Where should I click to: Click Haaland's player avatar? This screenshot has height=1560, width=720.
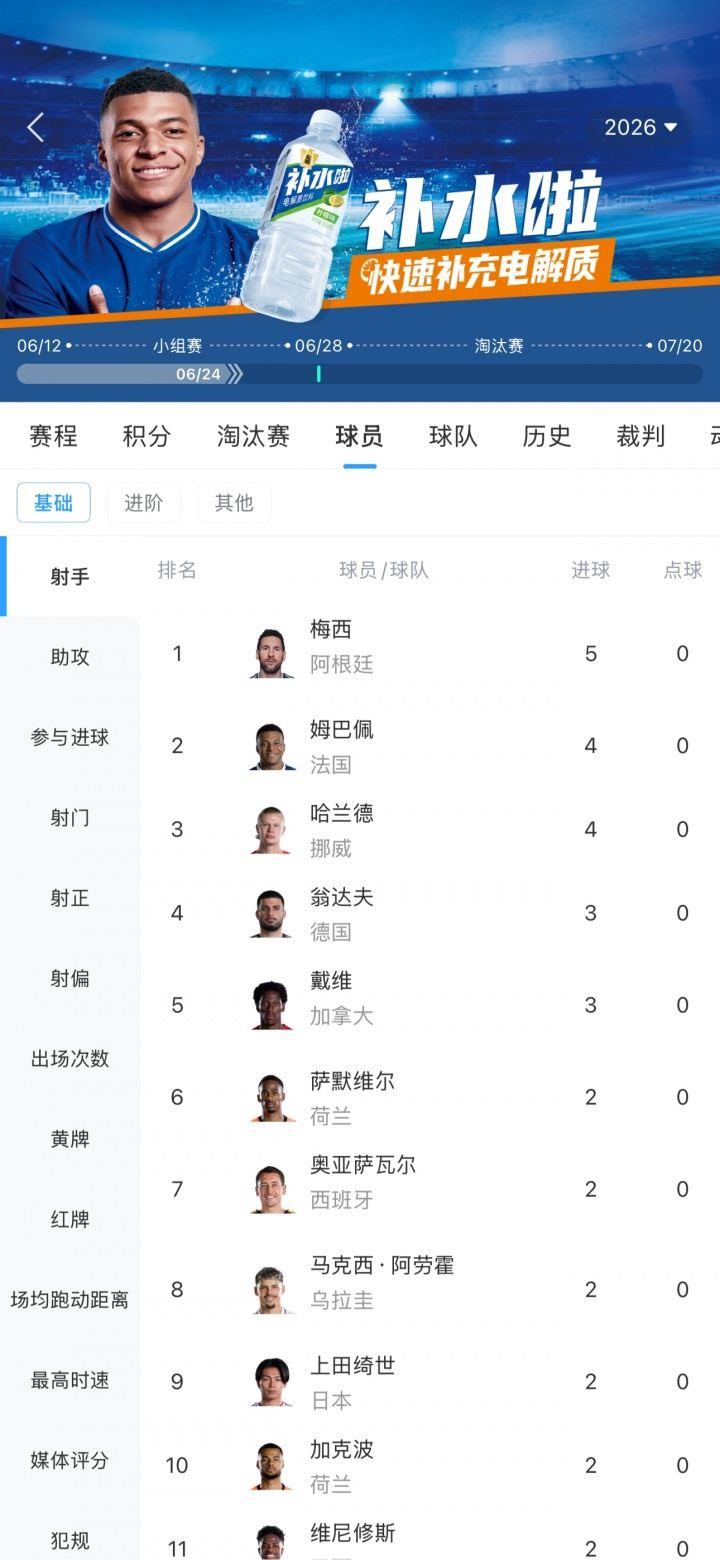coord(271,830)
